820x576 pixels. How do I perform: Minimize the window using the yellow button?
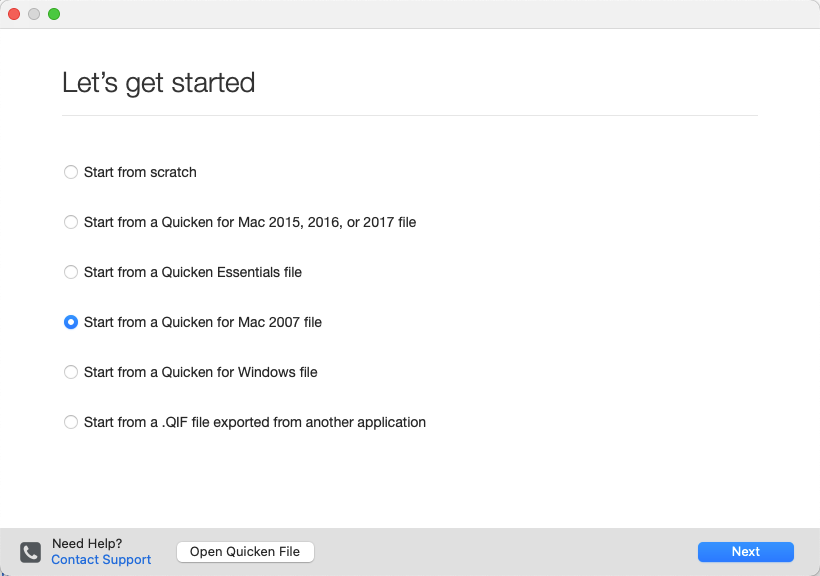click(32, 14)
